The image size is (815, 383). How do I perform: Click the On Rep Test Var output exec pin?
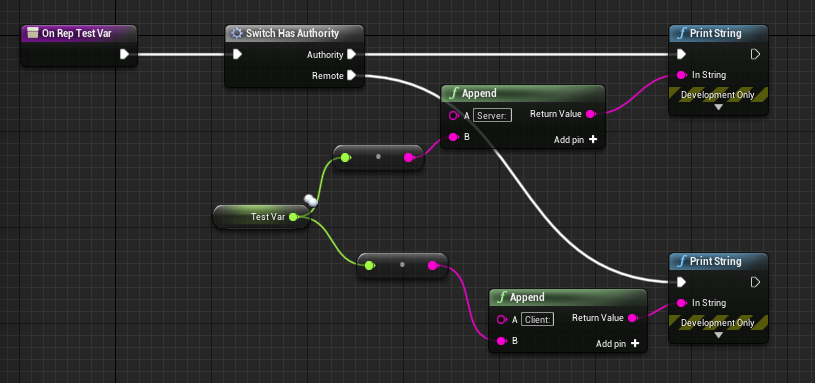(x=124, y=54)
